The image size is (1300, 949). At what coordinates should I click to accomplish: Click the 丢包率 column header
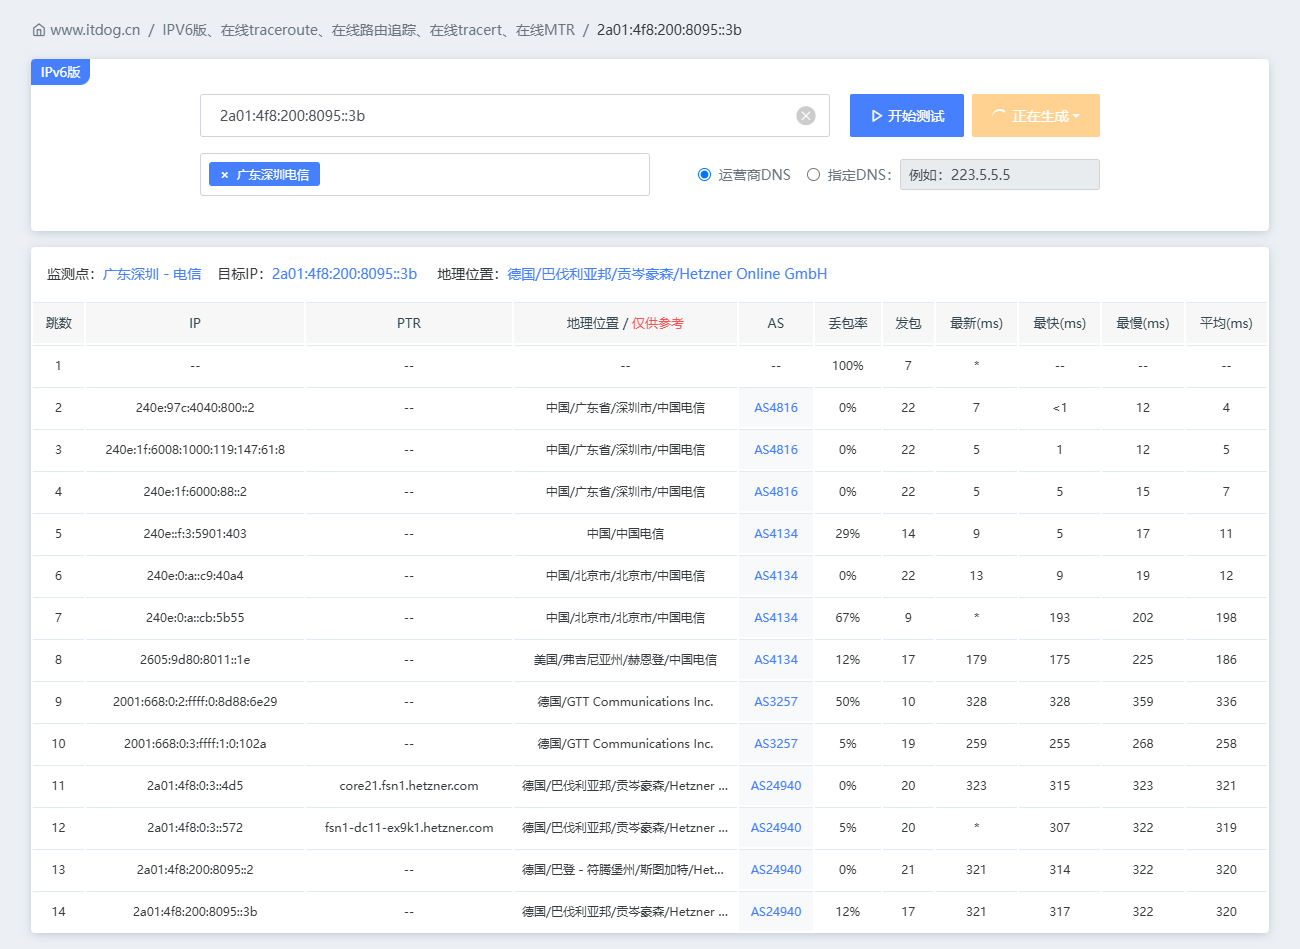(x=848, y=323)
